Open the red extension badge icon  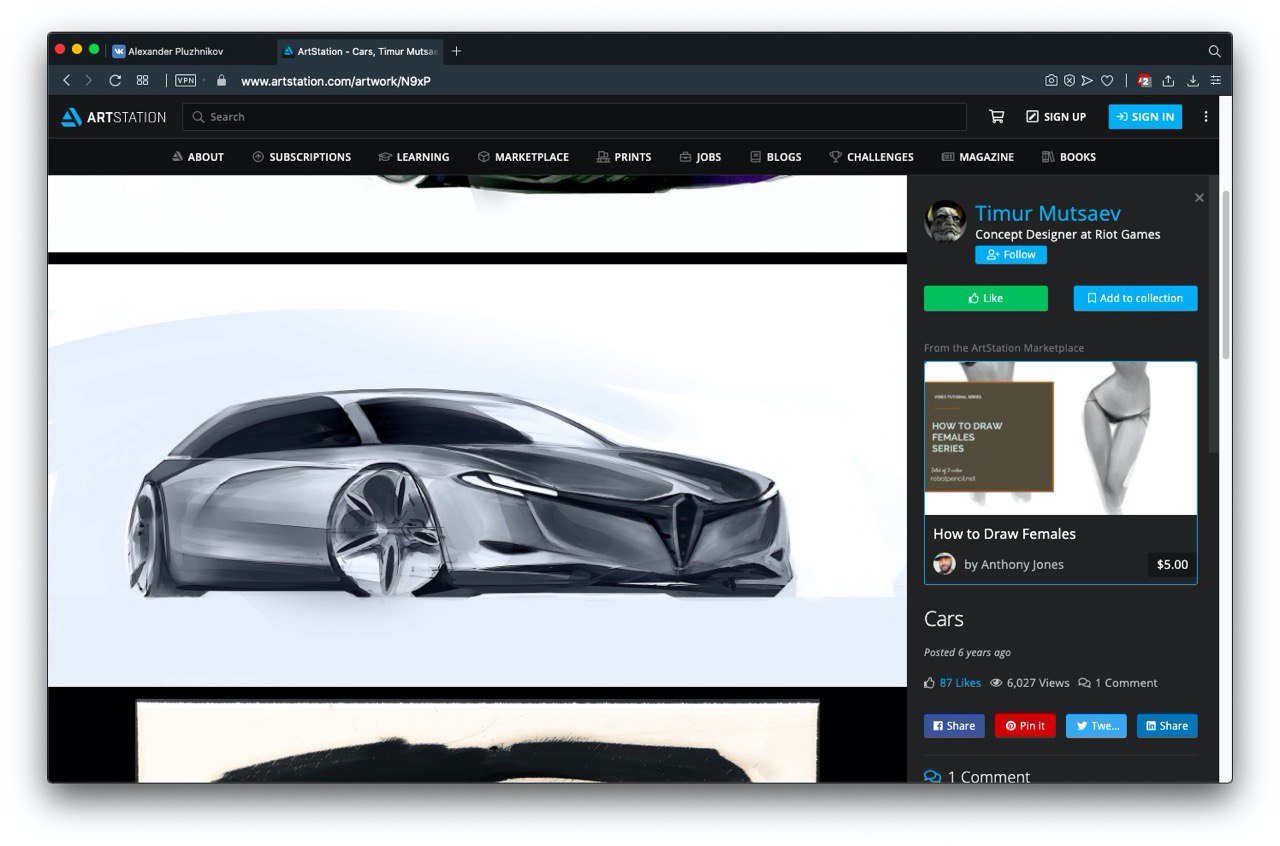coord(1145,81)
